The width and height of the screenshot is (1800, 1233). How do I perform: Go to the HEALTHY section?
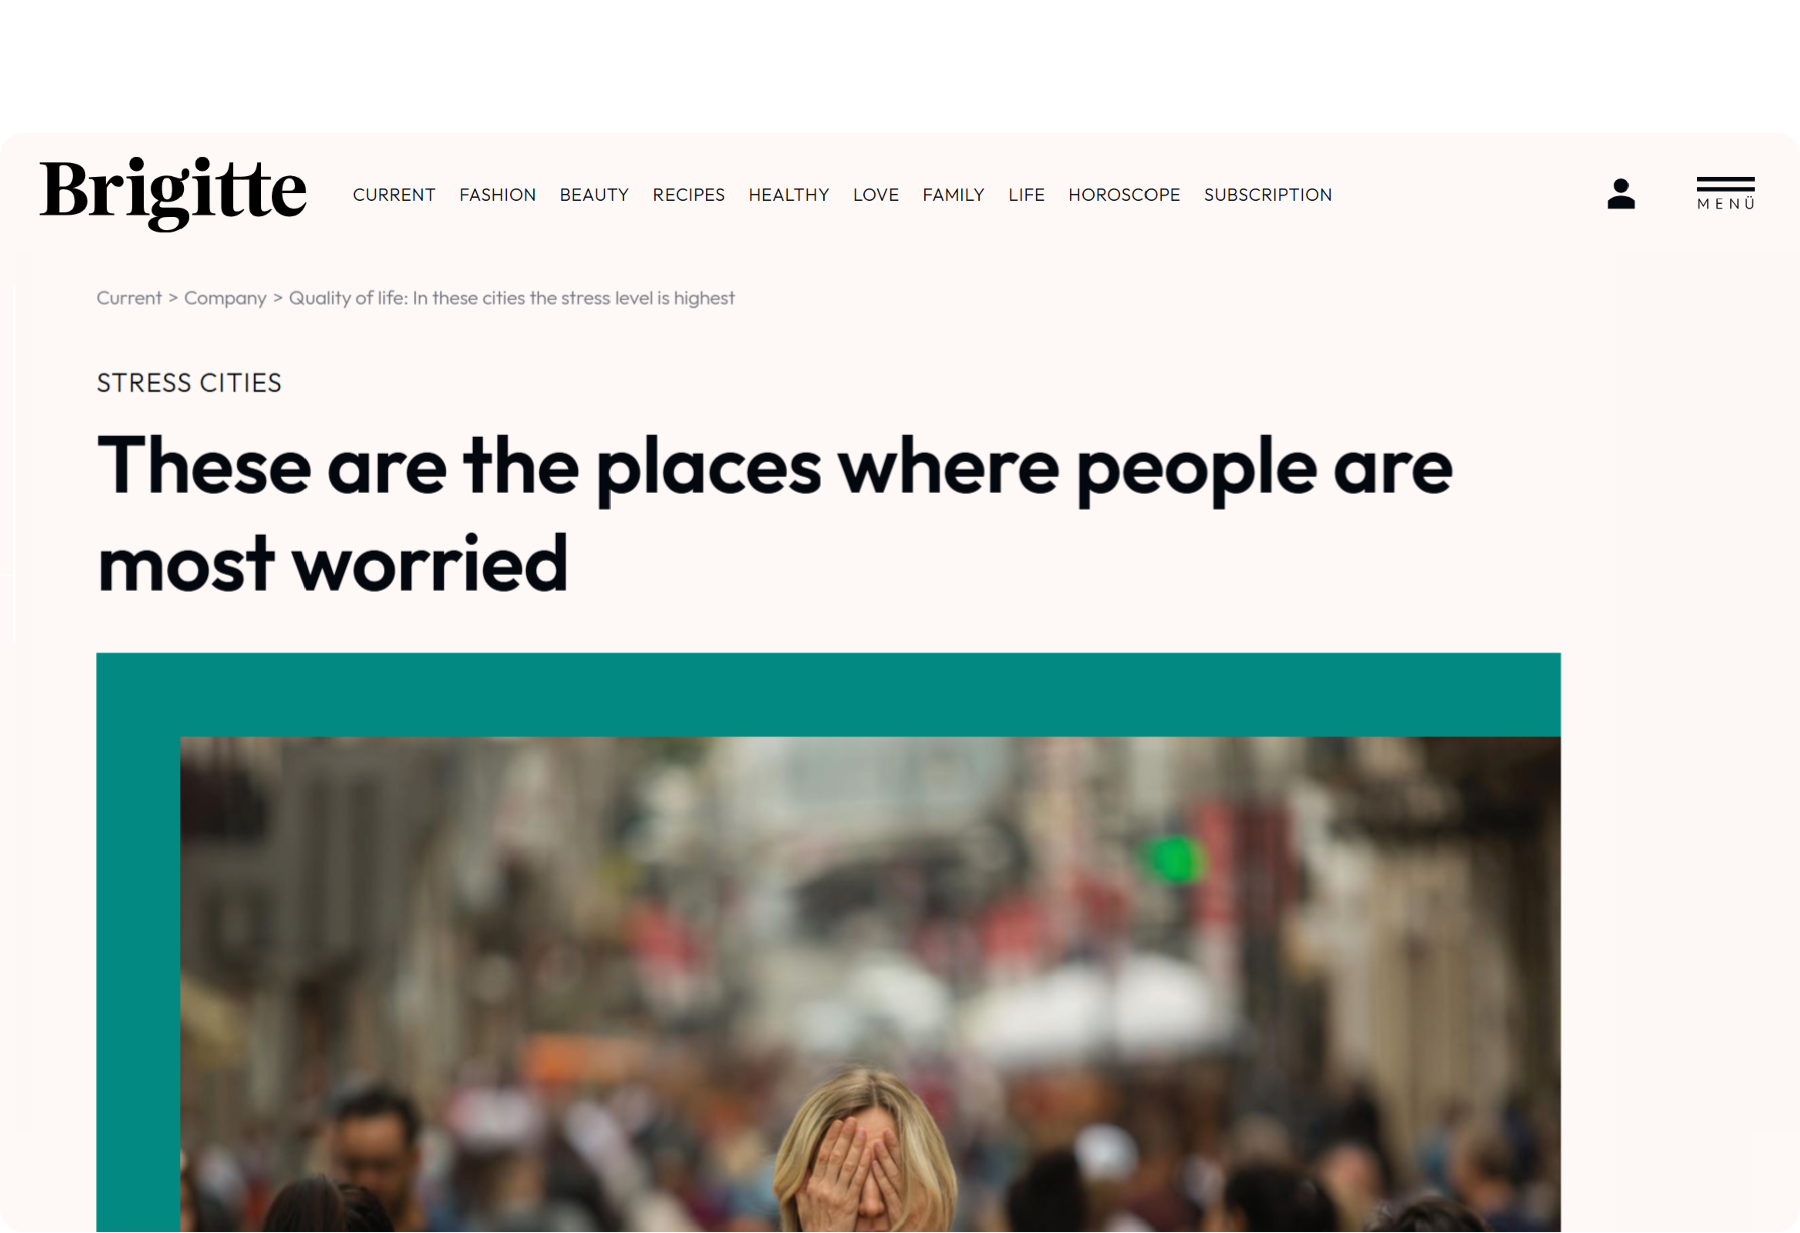(x=789, y=195)
